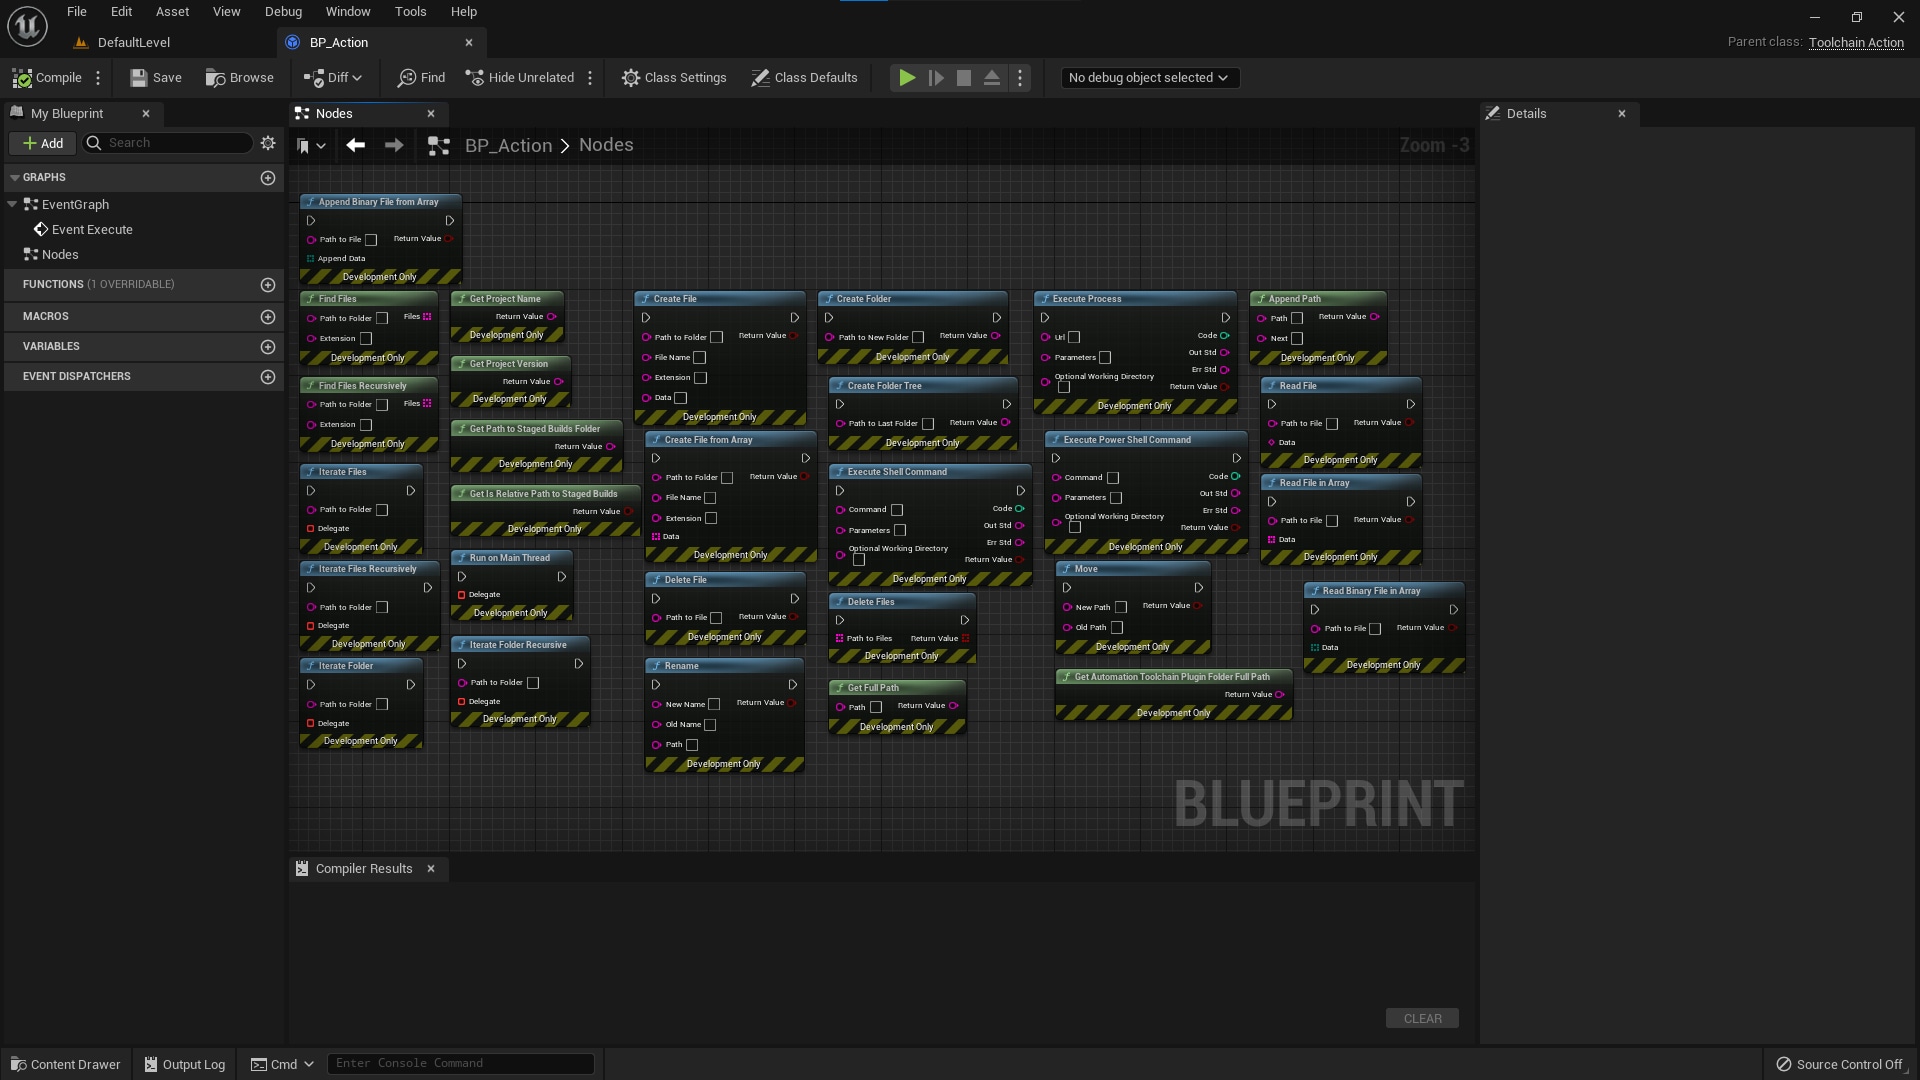Toggle Next checkbox on Append Path node
This screenshot has width=1920, height=1080.
pyautogui.click(x=1297, y=339)
